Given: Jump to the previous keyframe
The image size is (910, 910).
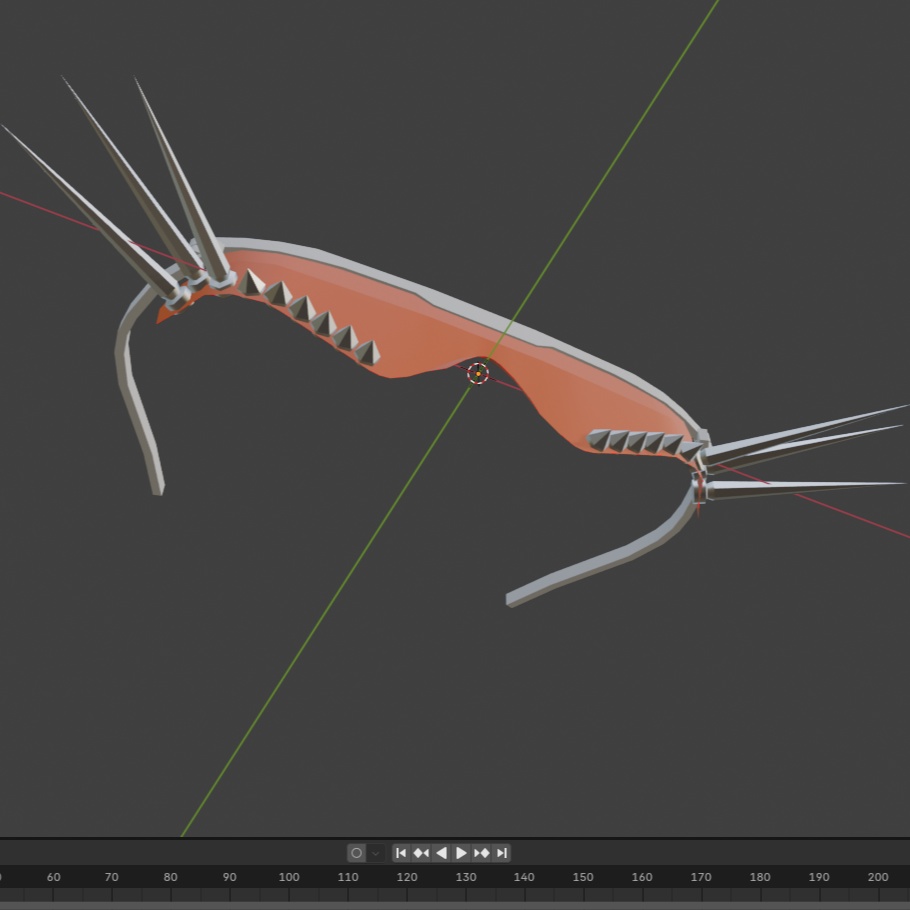Looking at the screenshot, I should pos(421,853).
